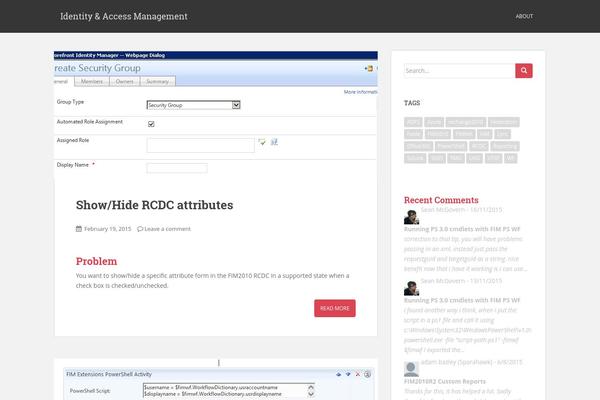Viewport: 600px width, 400px height.
Task: Toggle the Automated Role Assignment checkbox
Action: (x=151, y=124)
